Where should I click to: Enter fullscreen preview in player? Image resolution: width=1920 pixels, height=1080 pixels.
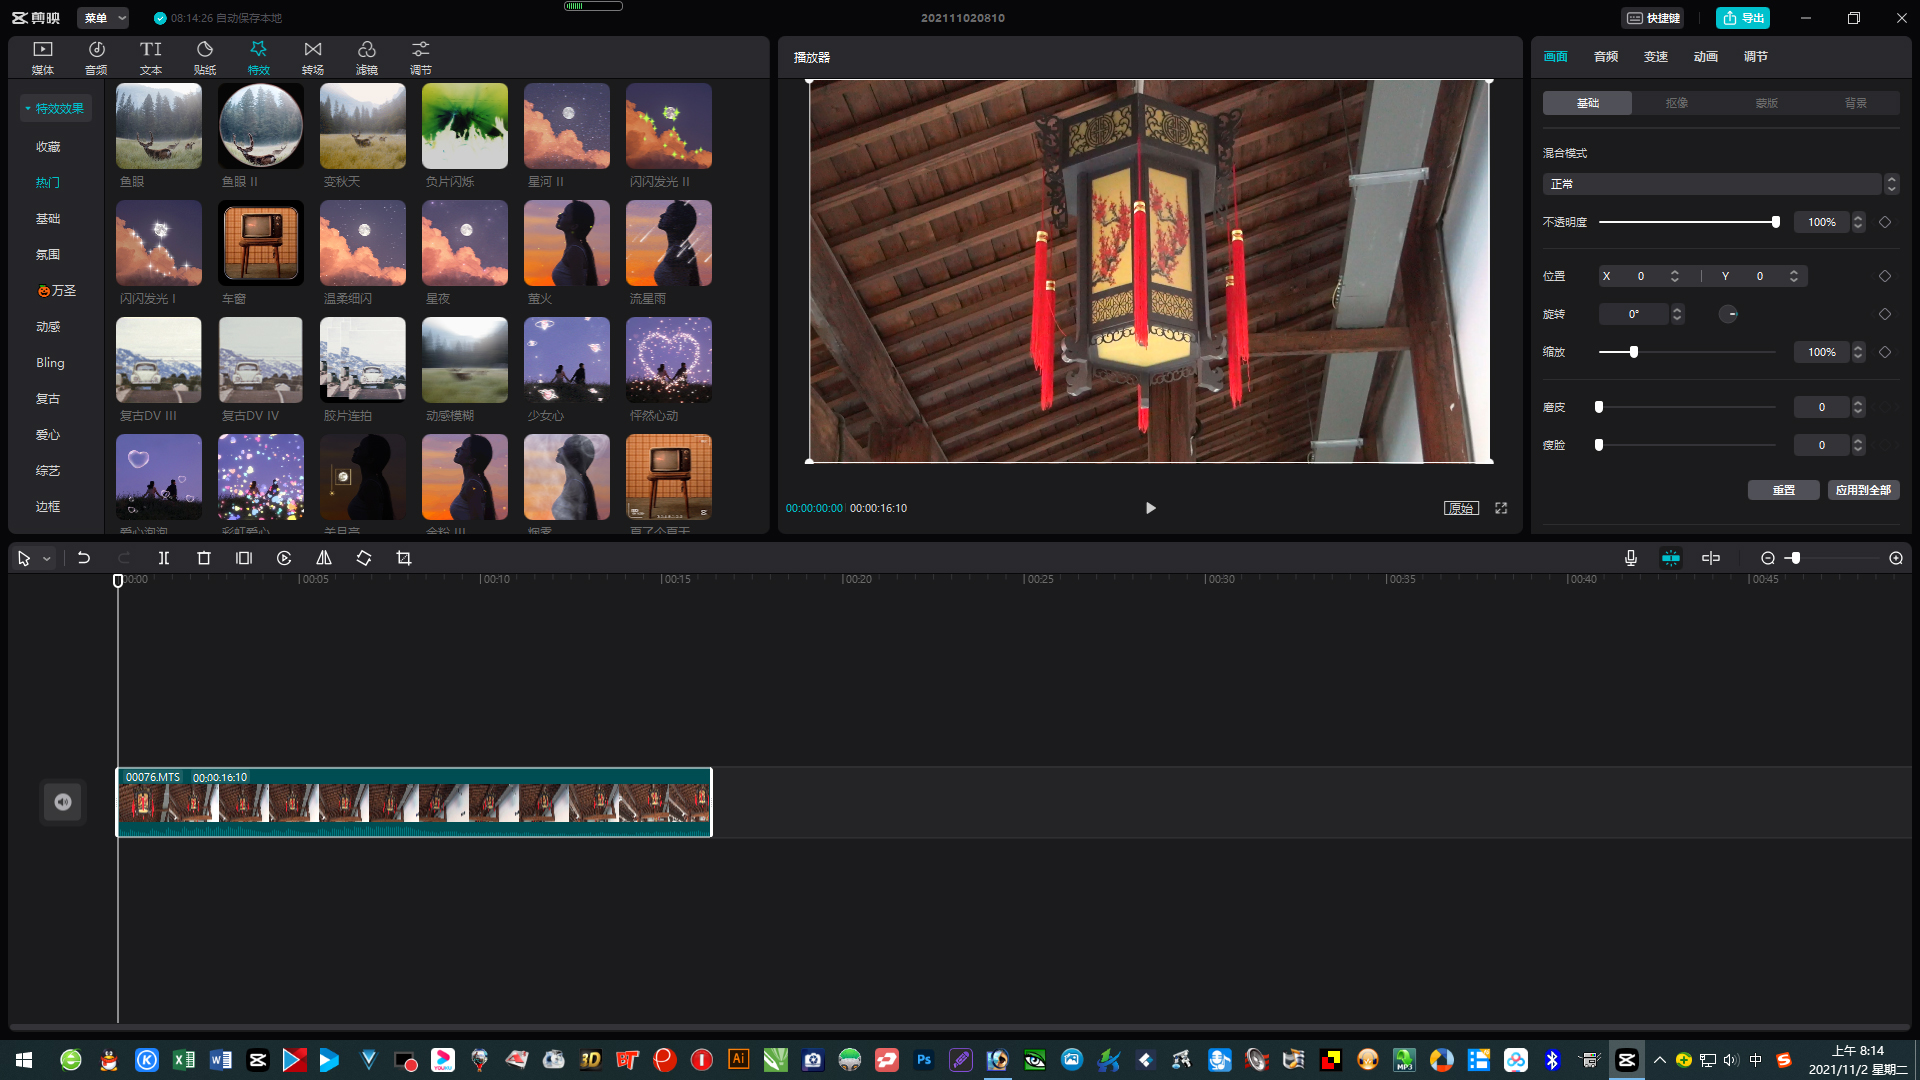pos(1501,508)
